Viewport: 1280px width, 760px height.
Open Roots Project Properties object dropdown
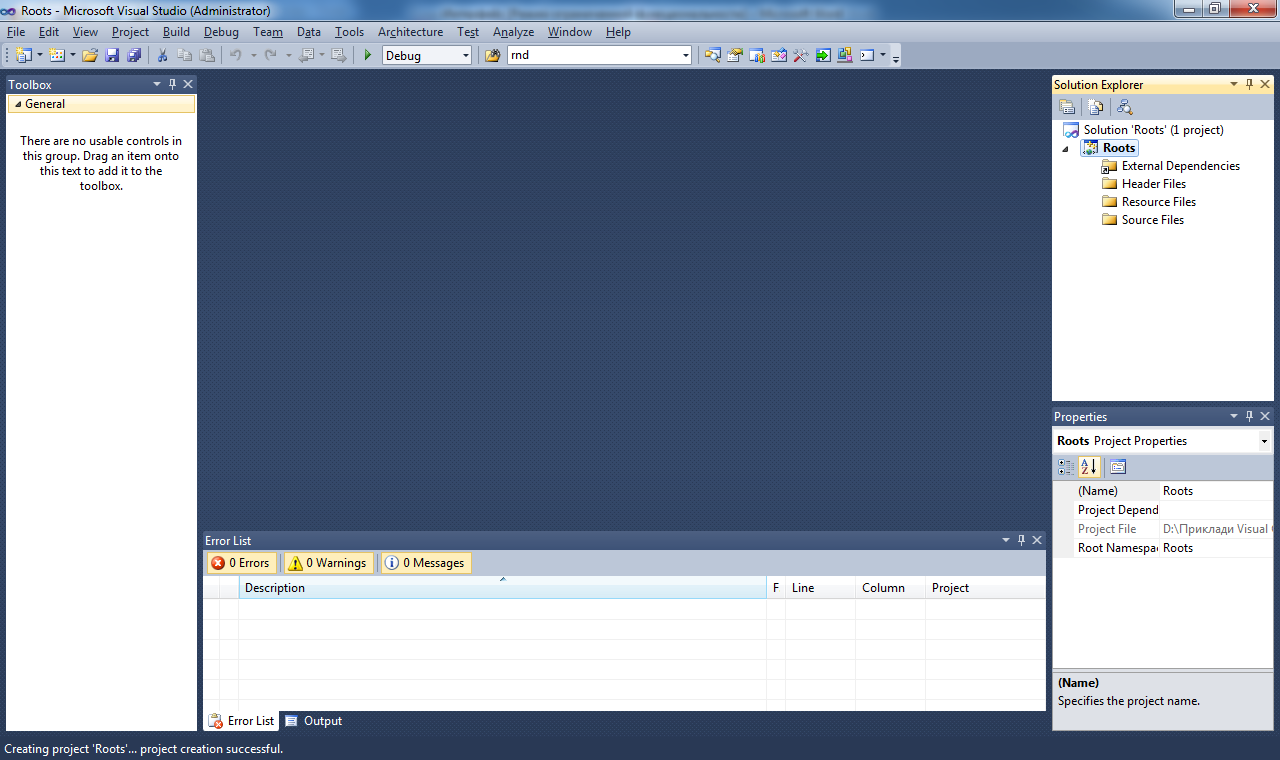point(1264,441)
